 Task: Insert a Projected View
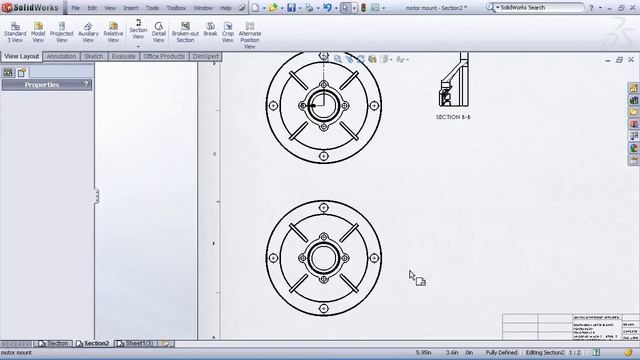(x=62, y=32)
